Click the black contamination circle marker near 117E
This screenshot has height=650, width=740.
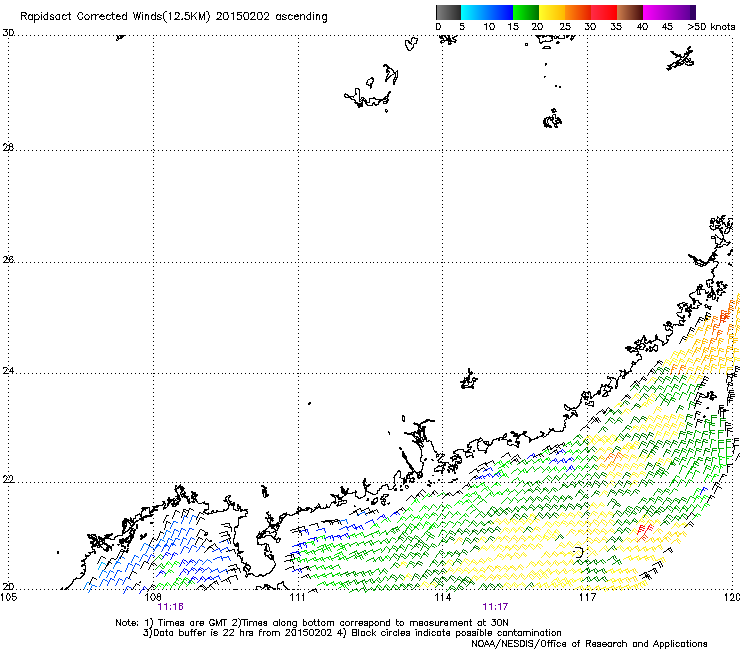[579, 552]
